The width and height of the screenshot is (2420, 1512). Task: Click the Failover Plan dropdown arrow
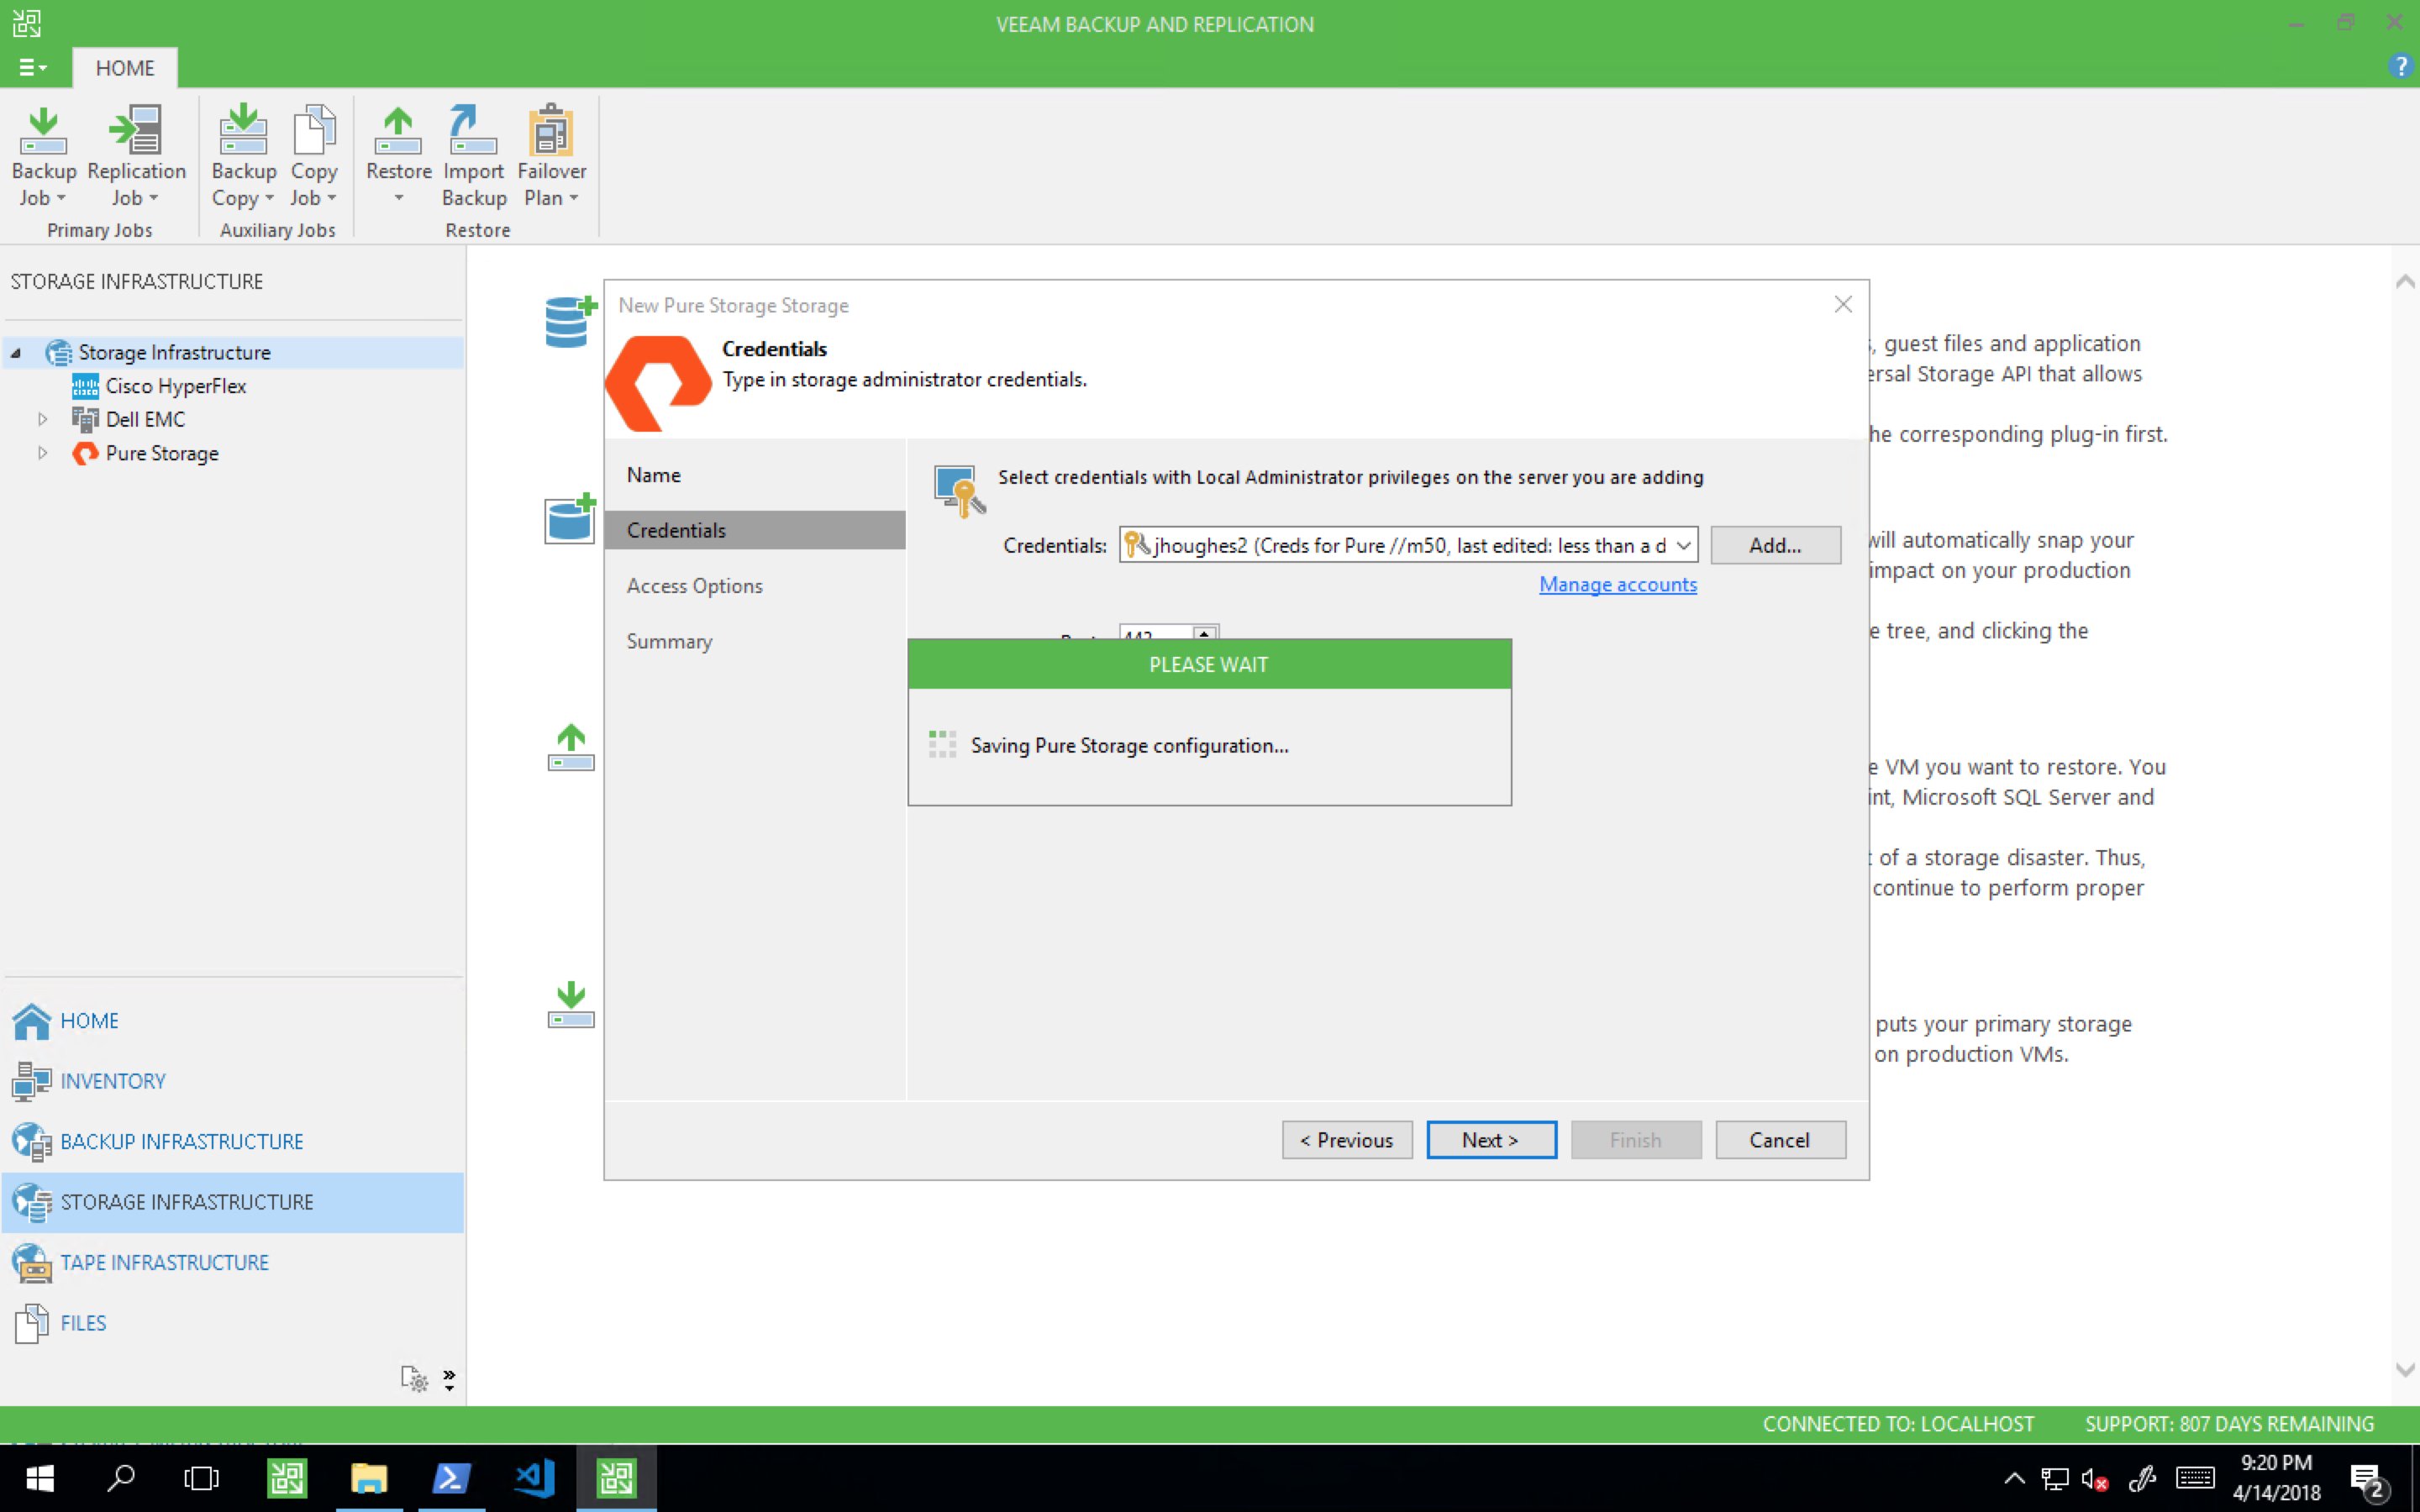point(574,198)
